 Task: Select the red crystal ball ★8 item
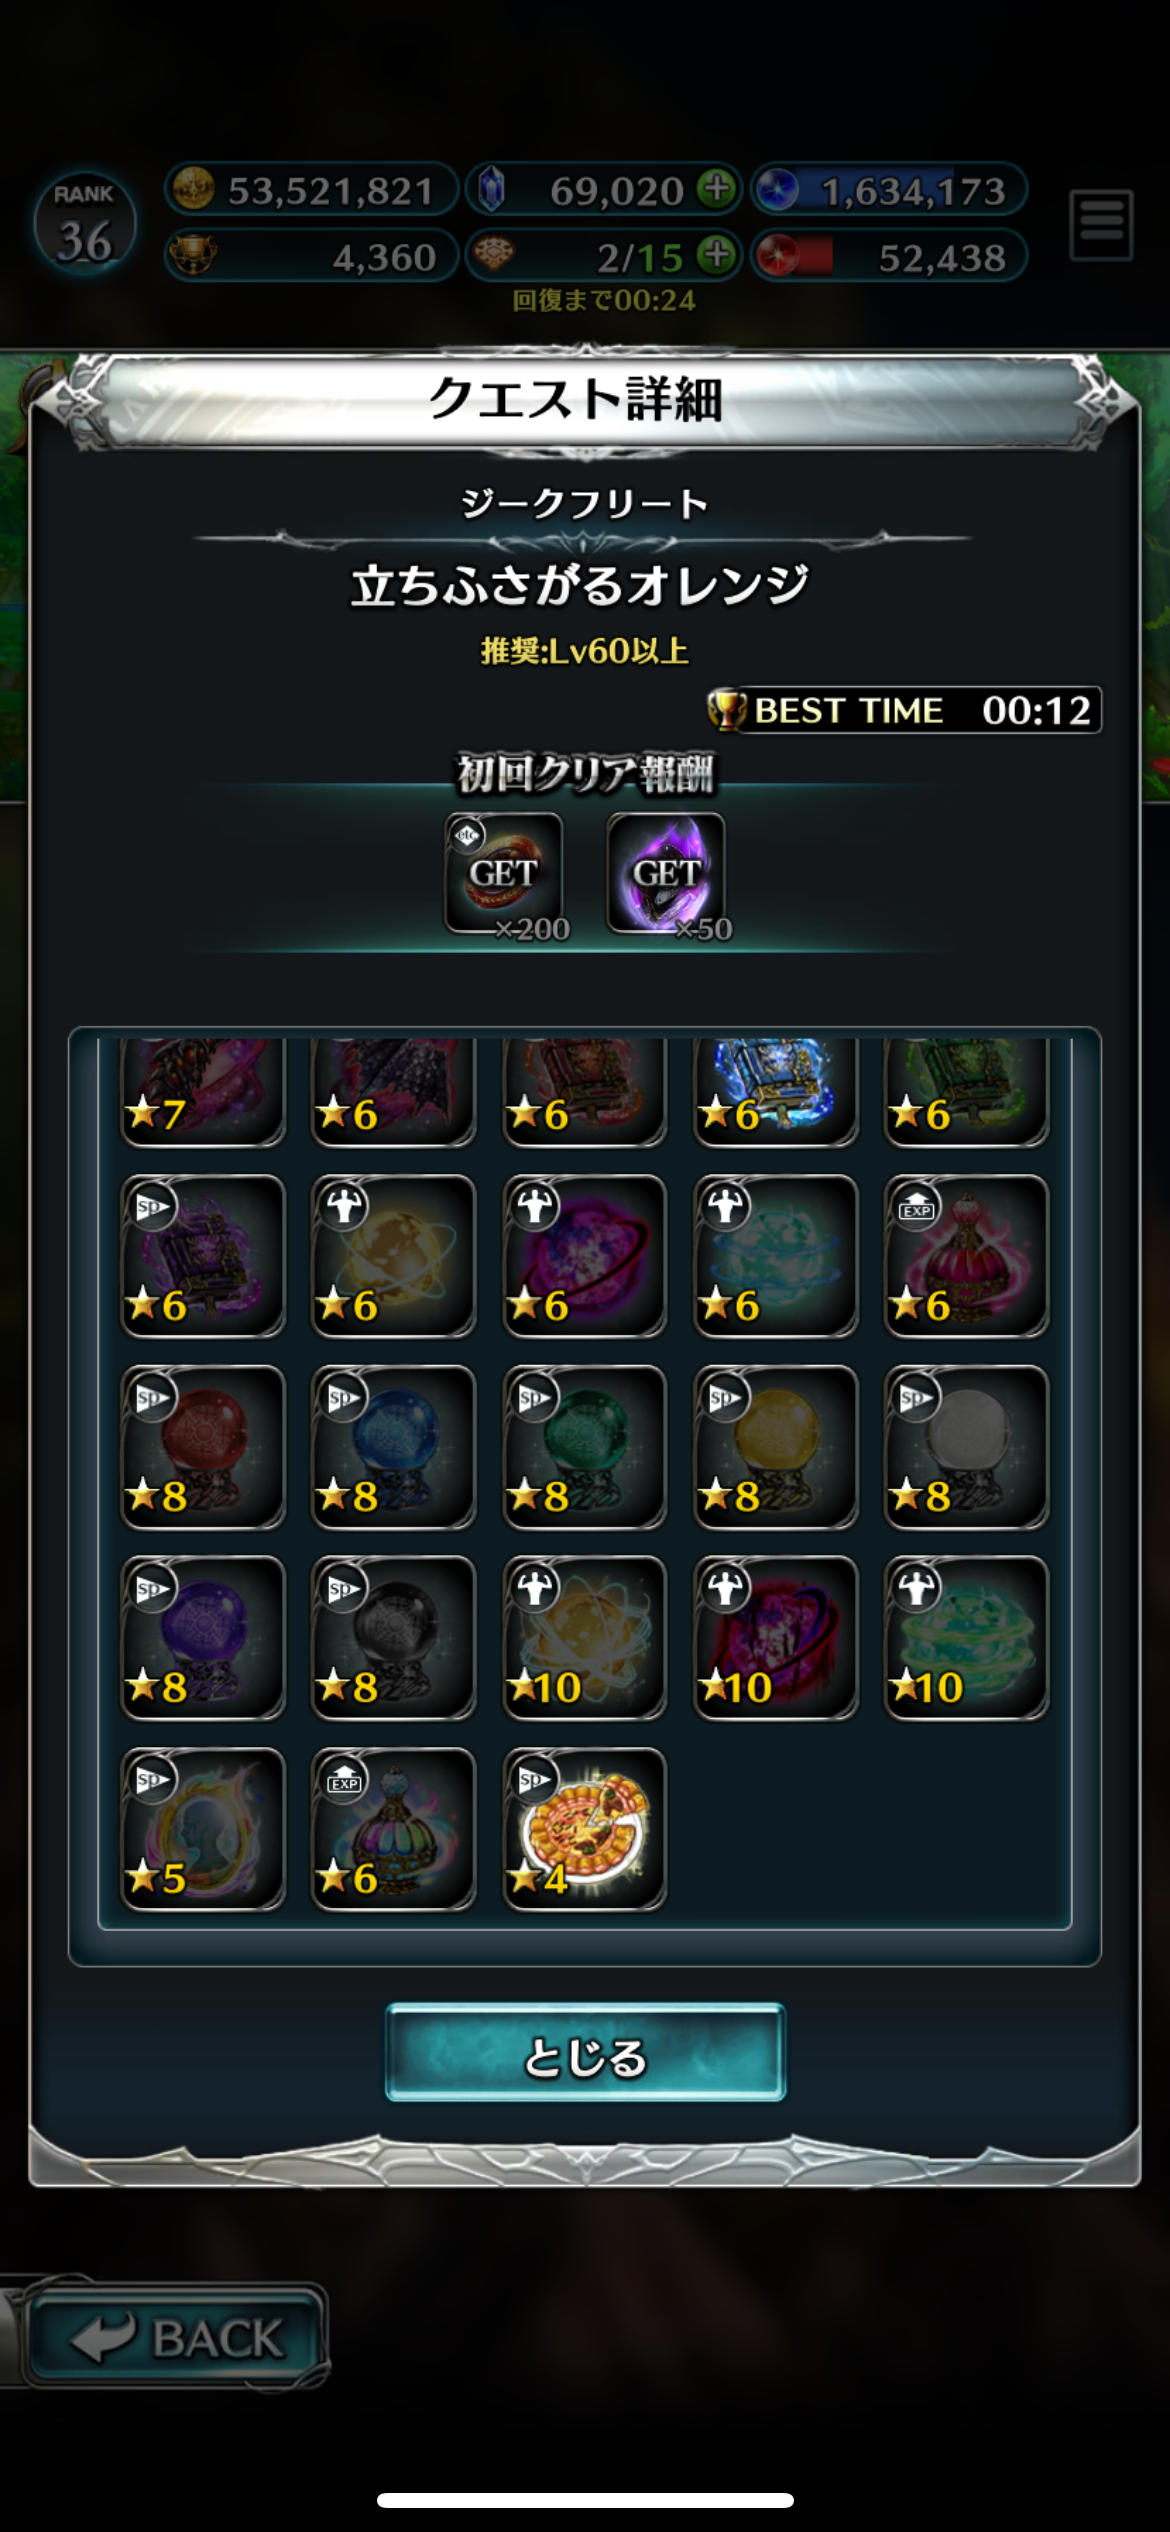tap(203, 1447)
